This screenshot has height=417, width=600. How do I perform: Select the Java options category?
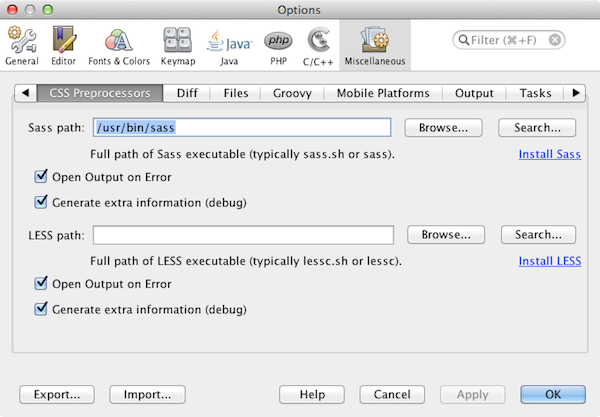coord(228,46)
